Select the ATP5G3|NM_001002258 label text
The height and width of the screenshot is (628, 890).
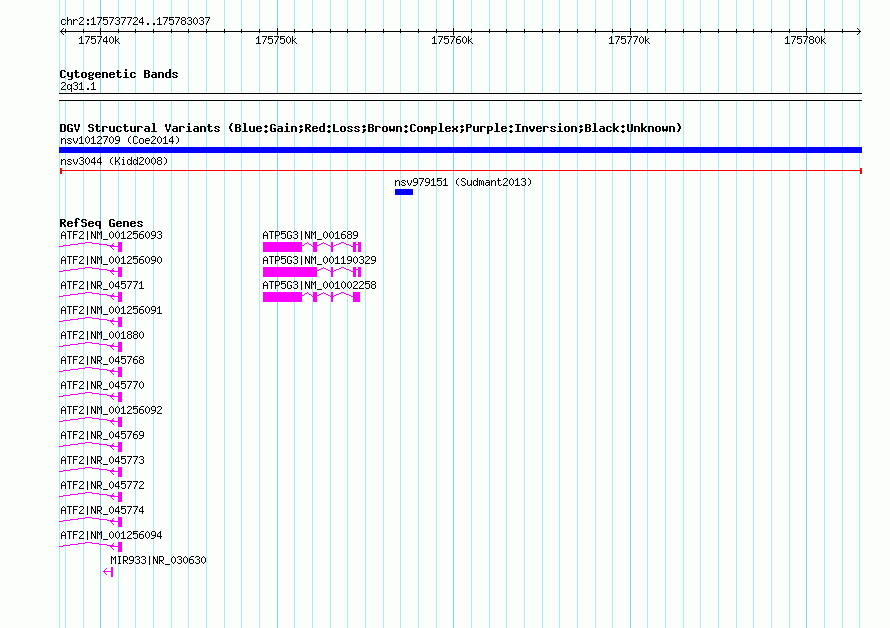(x=319, y=285)
